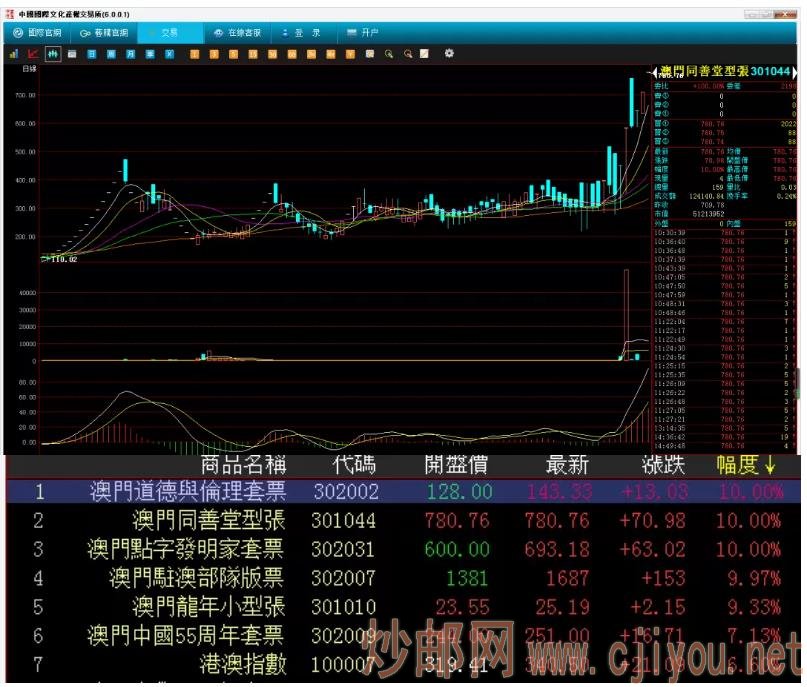The width and height of the screenshot is (807, 687).
Task: Click code 302031 in the list
Action: [343, 550]
